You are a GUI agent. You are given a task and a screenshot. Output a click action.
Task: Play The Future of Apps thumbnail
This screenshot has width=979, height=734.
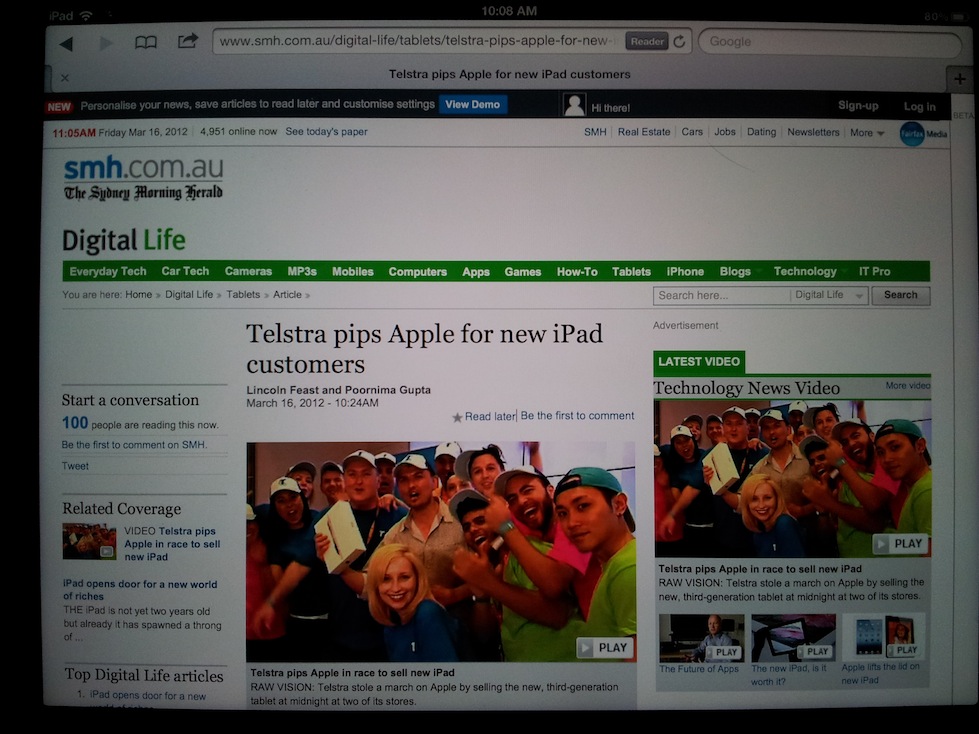702,638
